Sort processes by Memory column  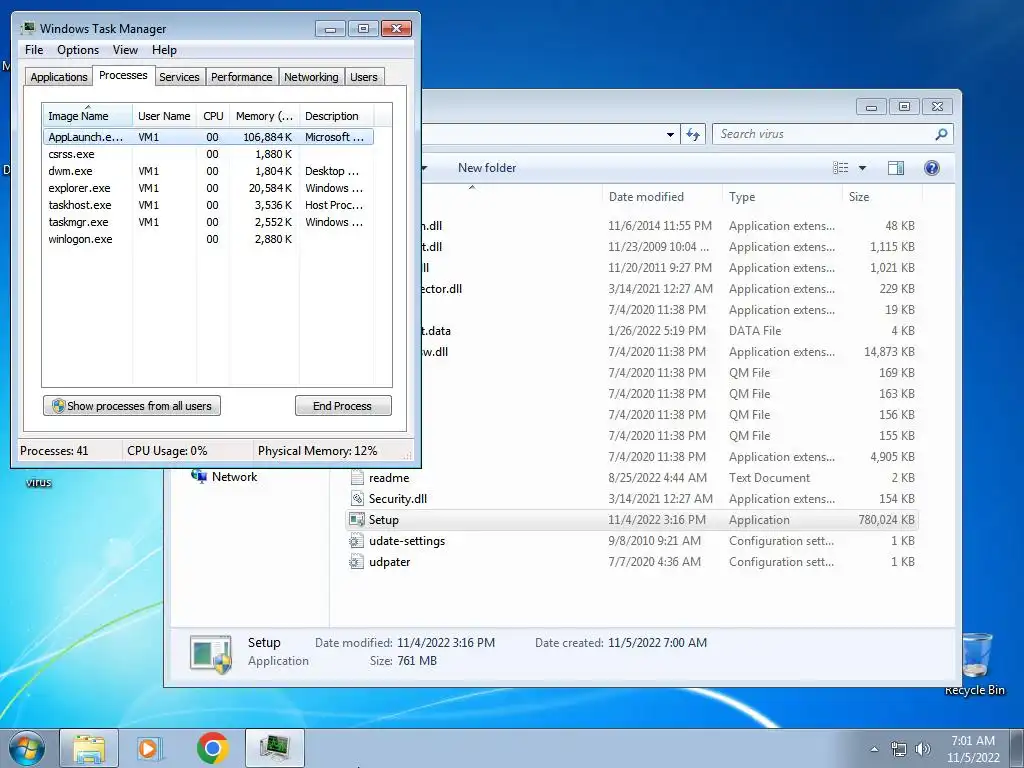(264, 116)
